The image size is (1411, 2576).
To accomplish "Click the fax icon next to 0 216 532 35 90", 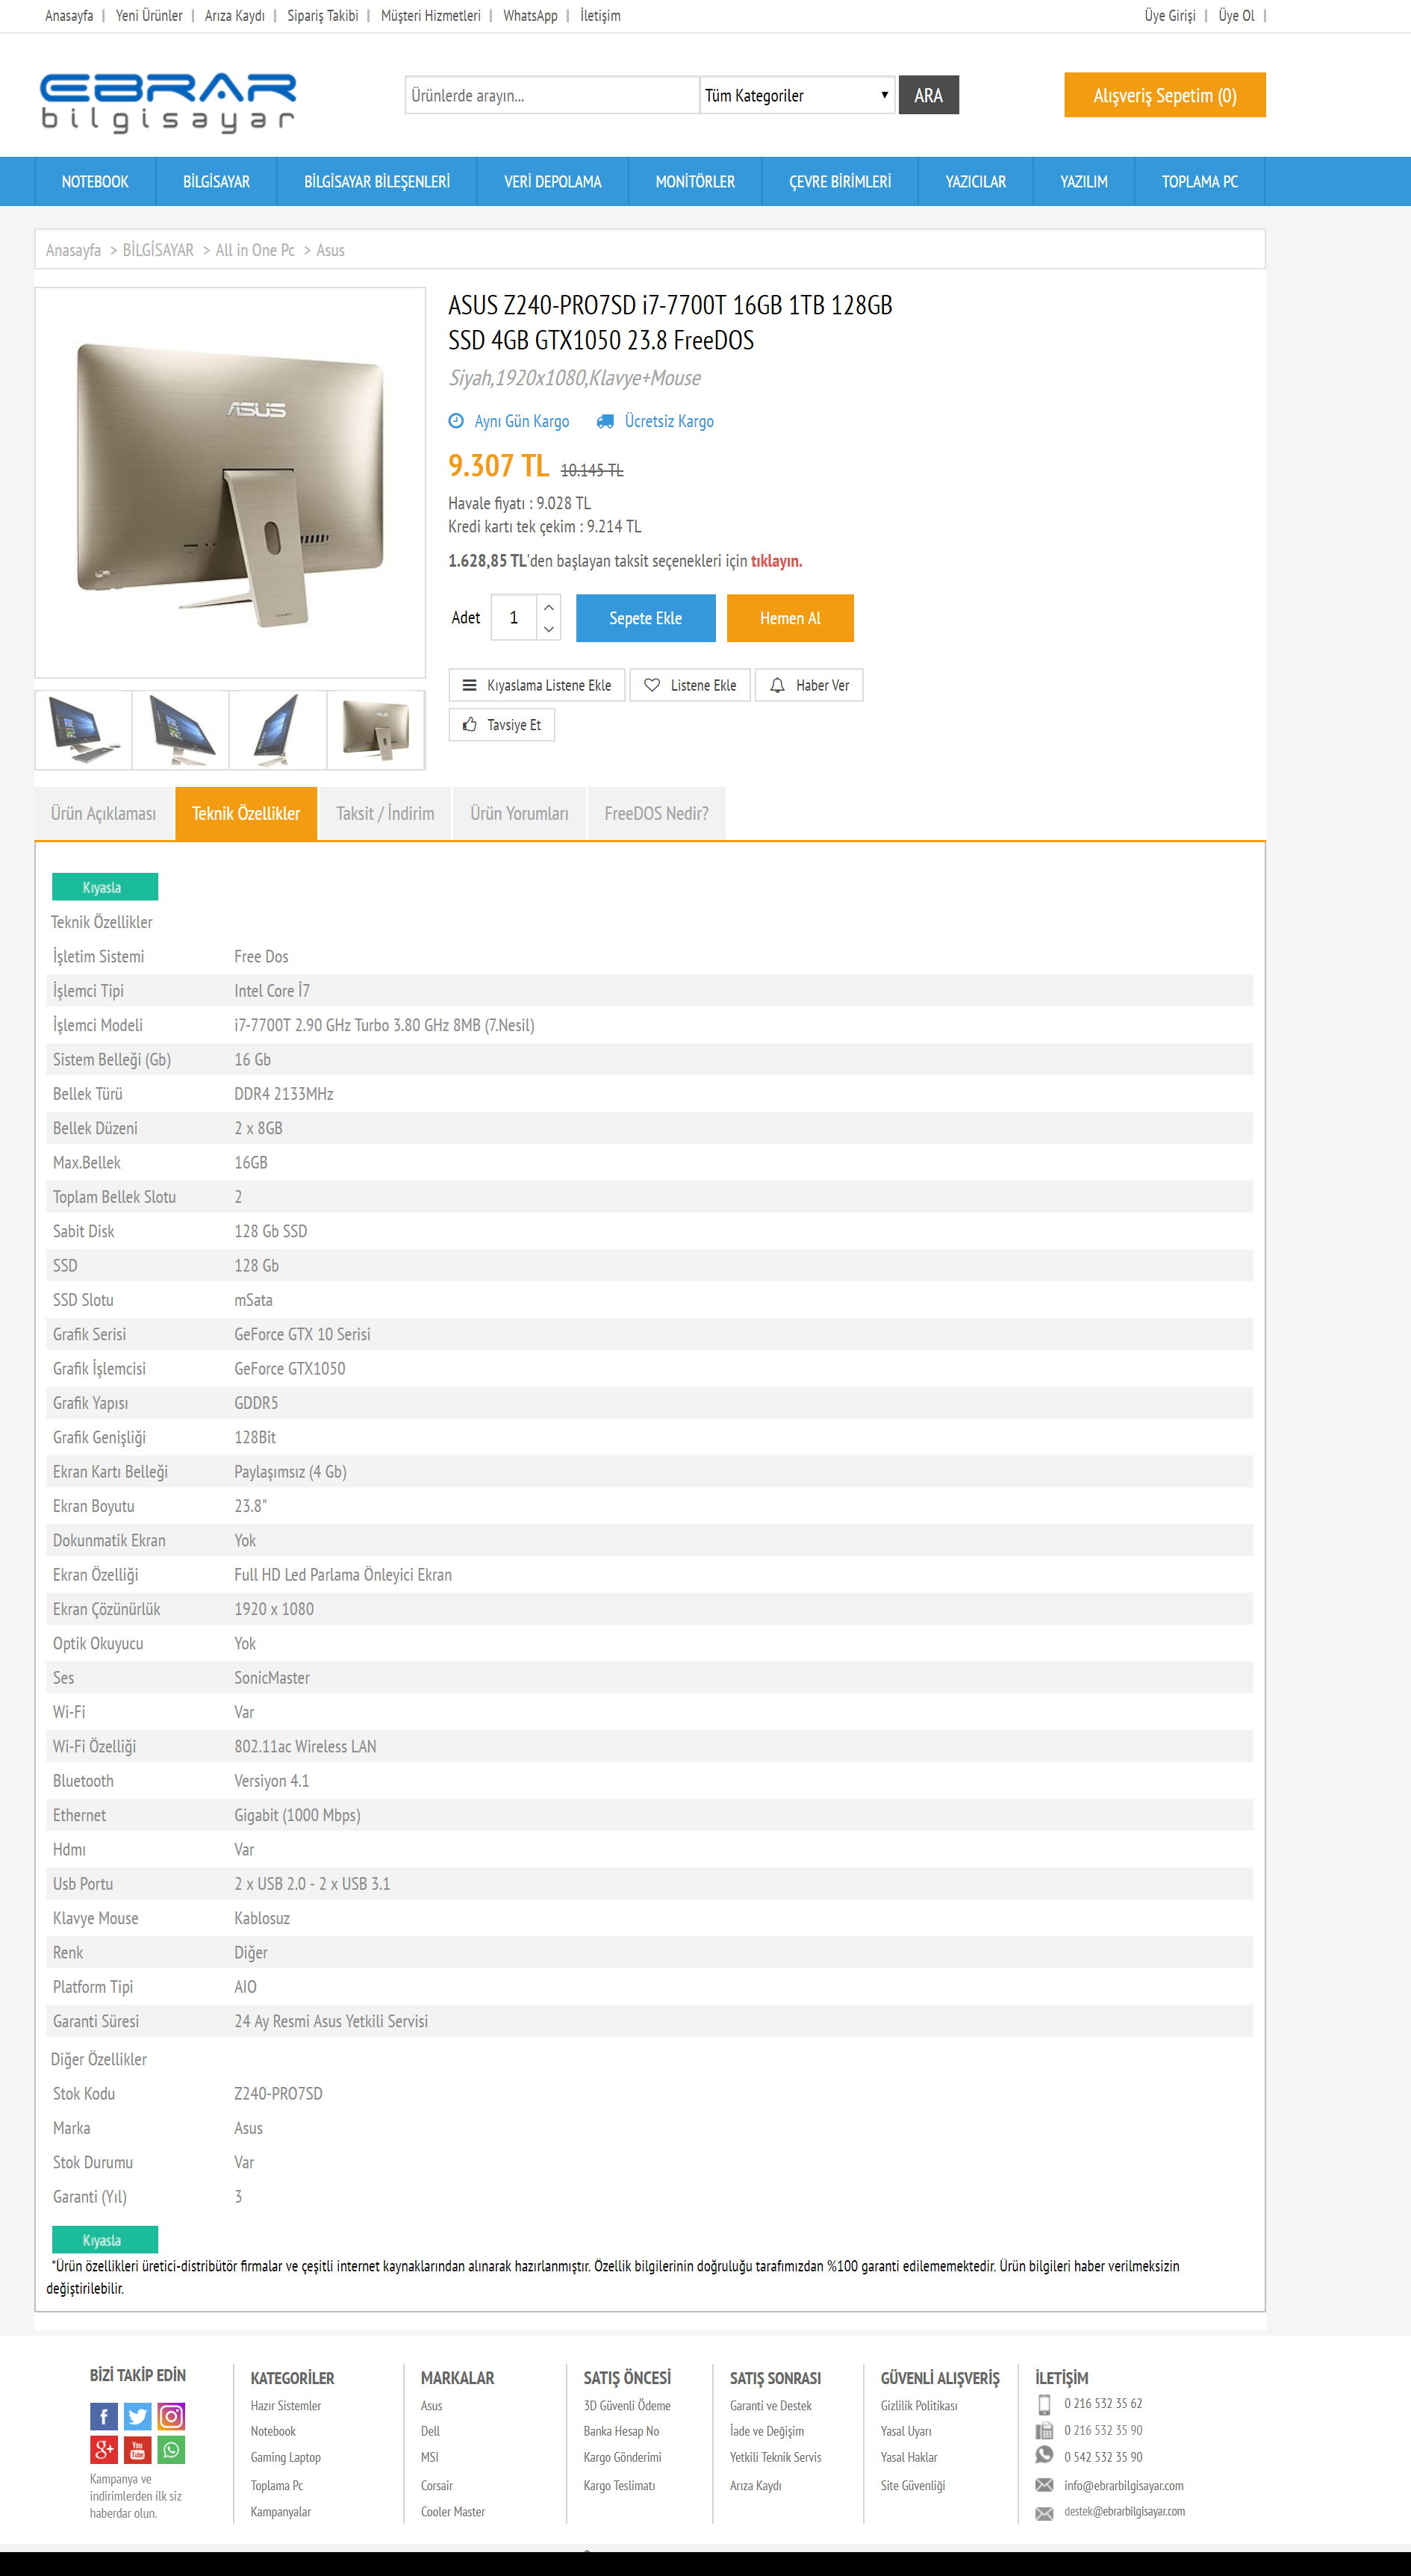I will pyautogui.click(x=1044, y=2431).
